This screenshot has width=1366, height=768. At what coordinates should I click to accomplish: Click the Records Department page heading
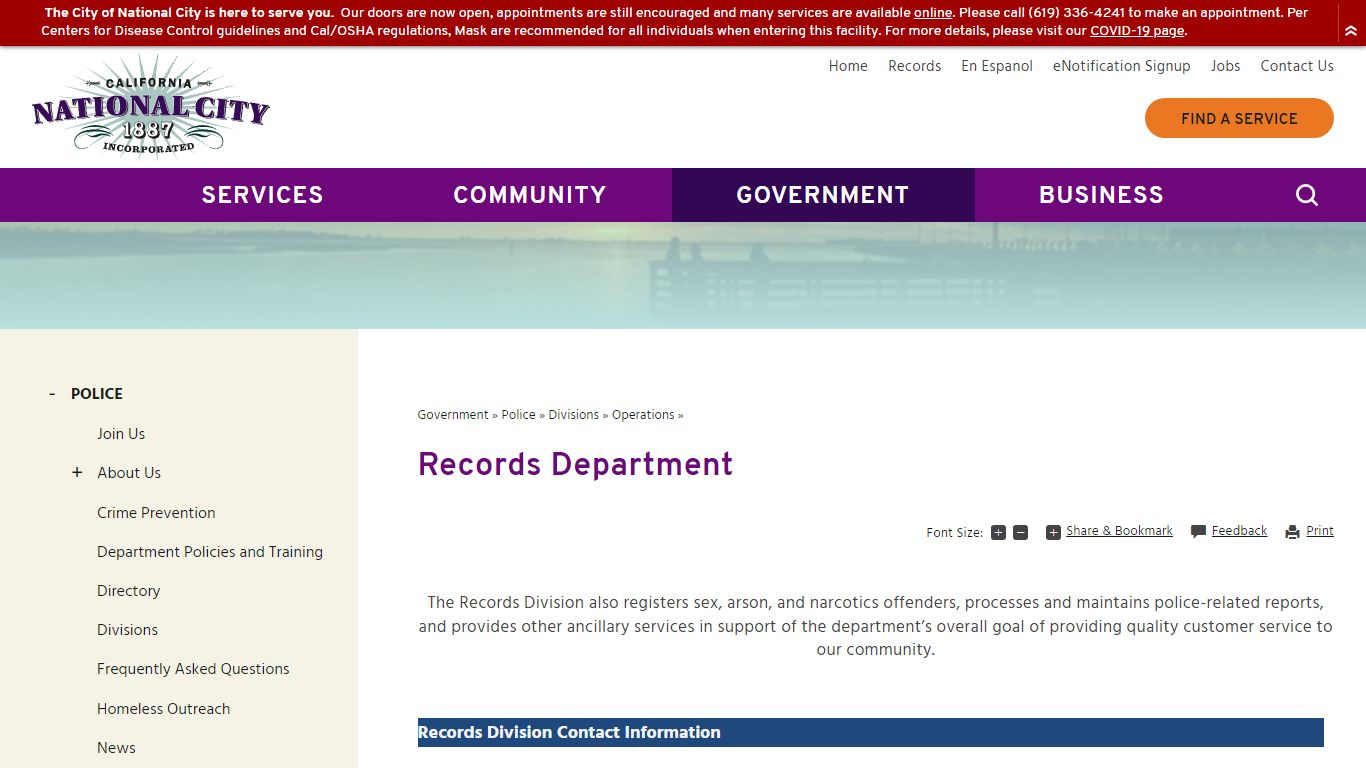click(575, 465)
